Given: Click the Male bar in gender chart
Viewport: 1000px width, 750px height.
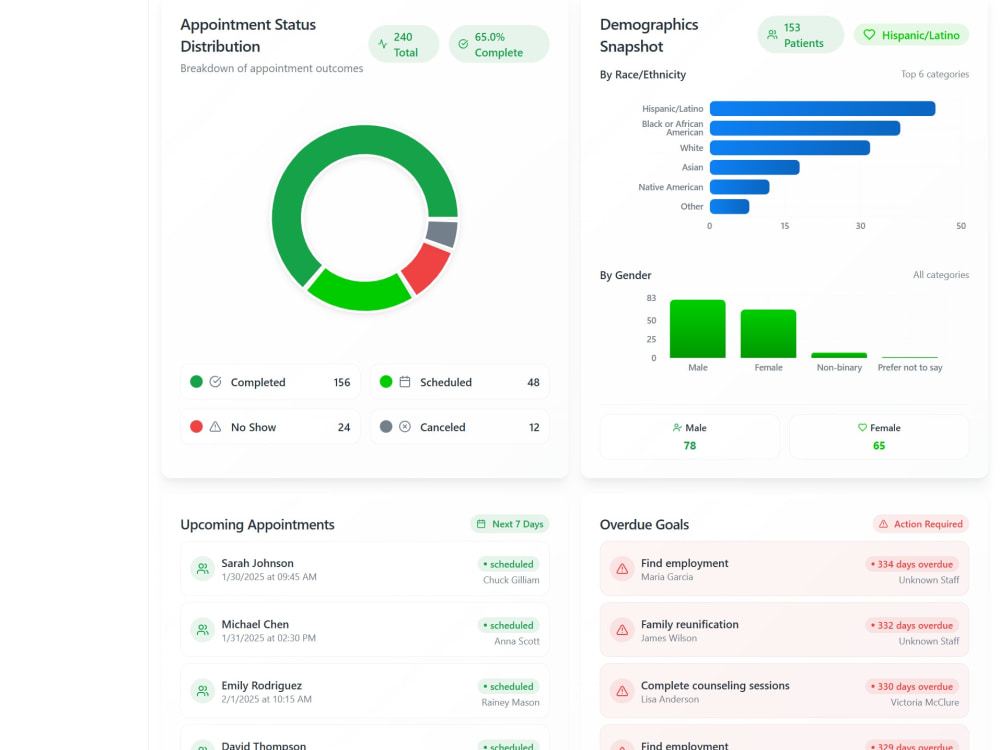Looking at the screenshot, I should click(698, 328).
